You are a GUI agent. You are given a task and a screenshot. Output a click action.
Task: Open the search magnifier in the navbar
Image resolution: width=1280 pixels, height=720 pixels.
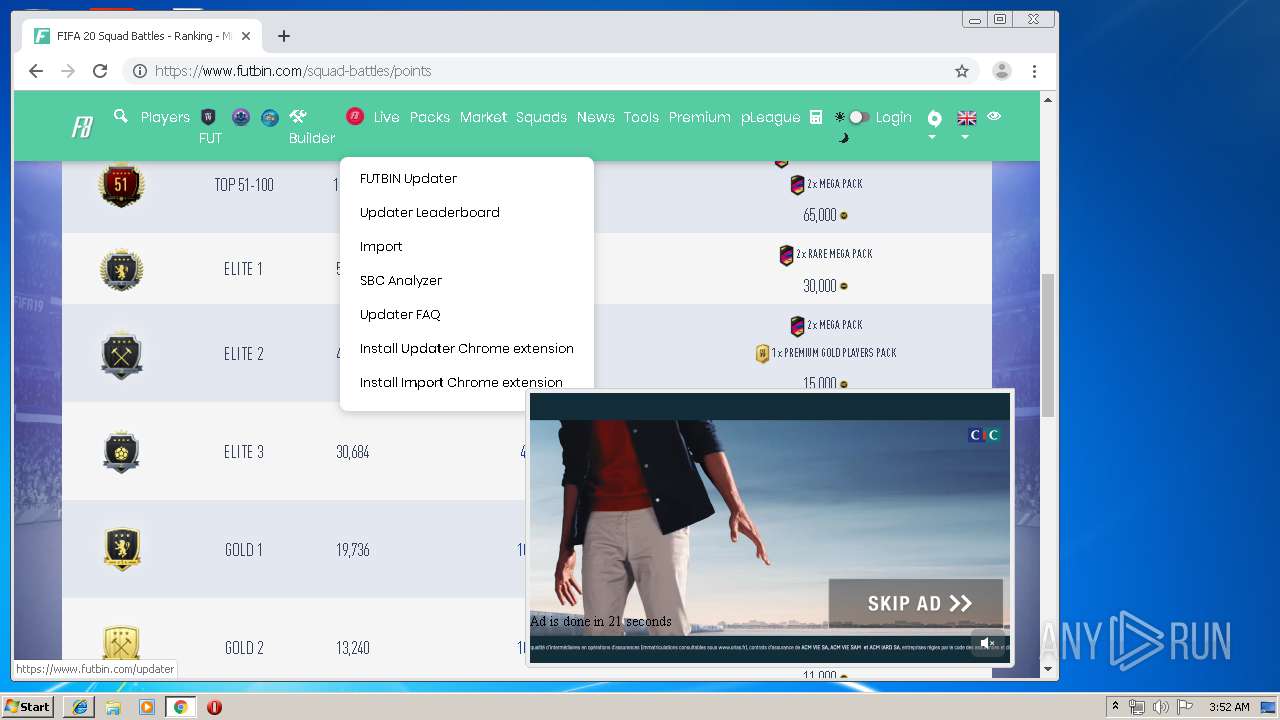[x=121, y=116]
